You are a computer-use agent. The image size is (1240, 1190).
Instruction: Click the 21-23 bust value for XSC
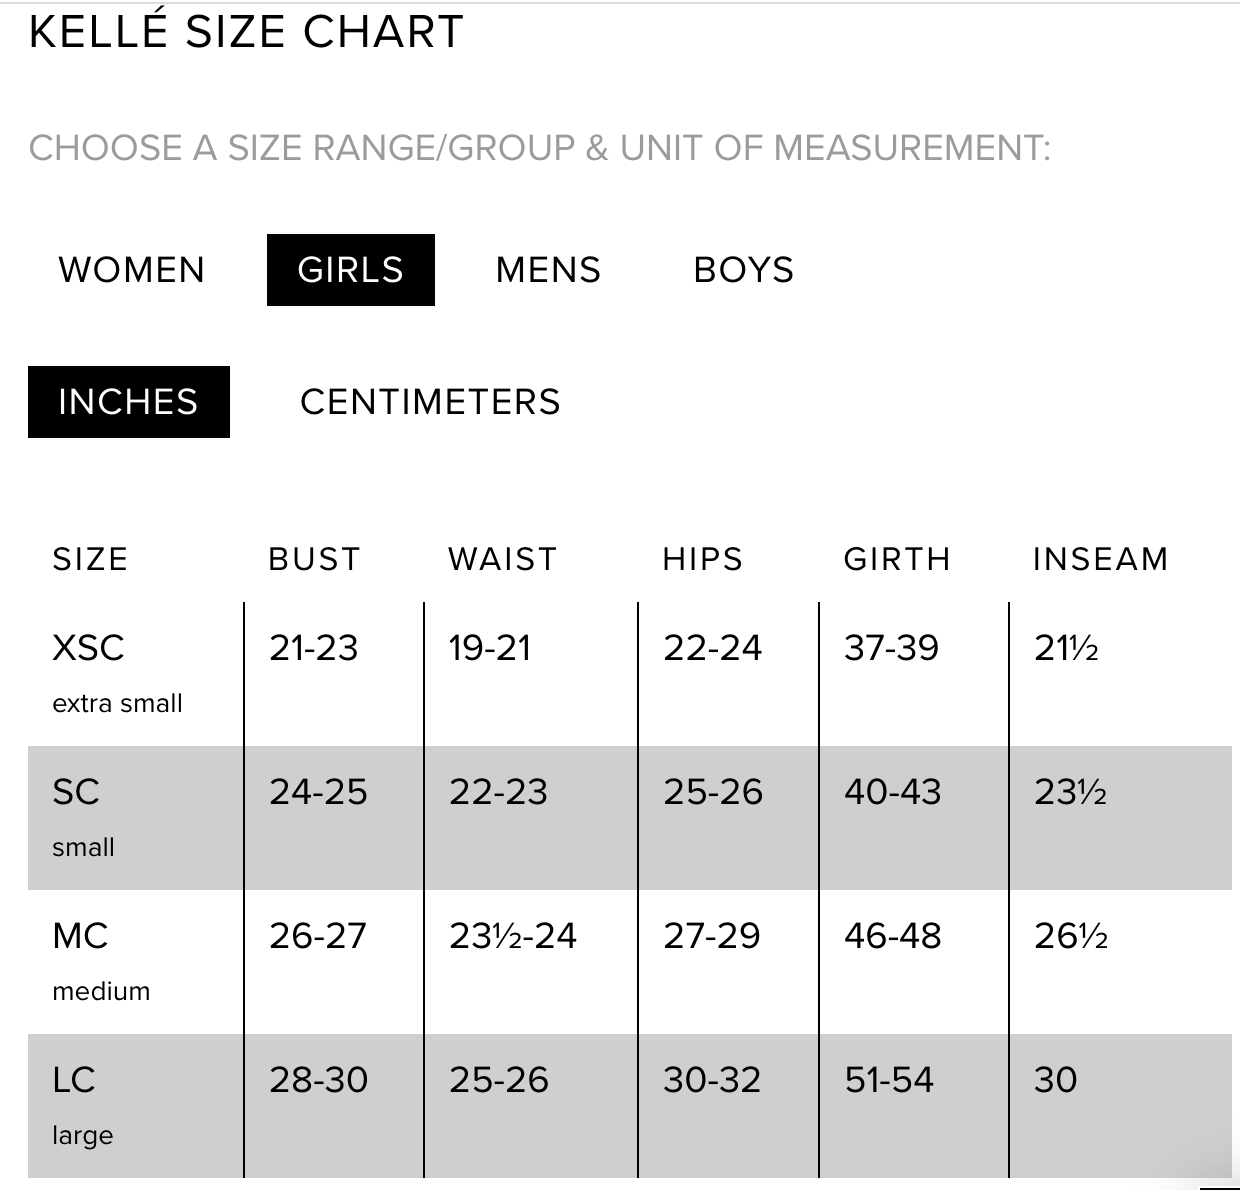click(313, 648)
